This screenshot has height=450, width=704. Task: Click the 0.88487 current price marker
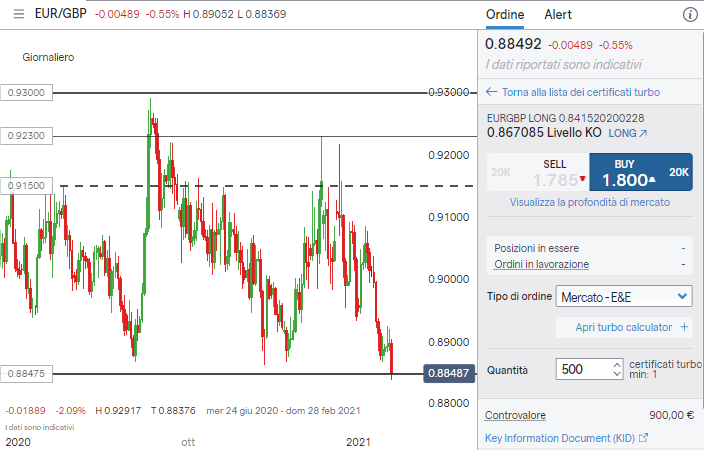(449, 373)
